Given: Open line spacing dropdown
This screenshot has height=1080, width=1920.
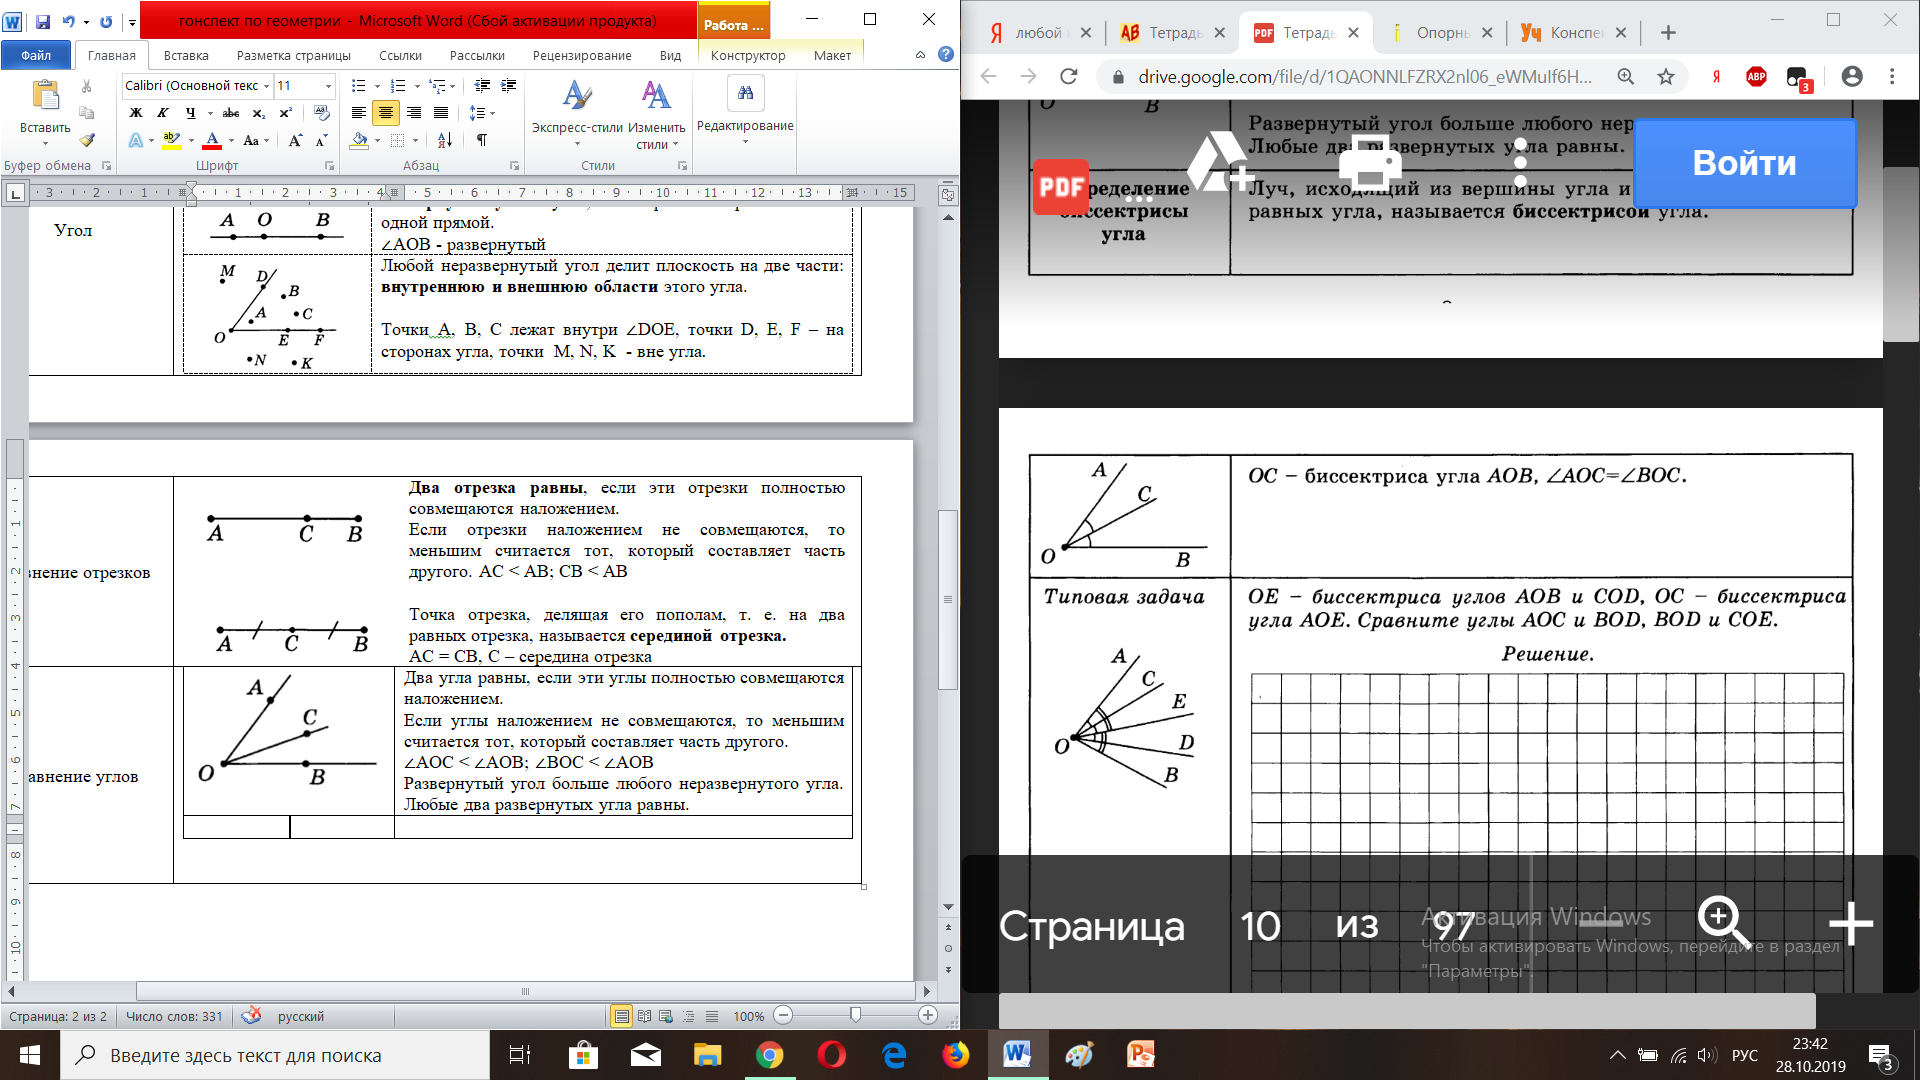Looking at the screenshot, I should (481, 113).
